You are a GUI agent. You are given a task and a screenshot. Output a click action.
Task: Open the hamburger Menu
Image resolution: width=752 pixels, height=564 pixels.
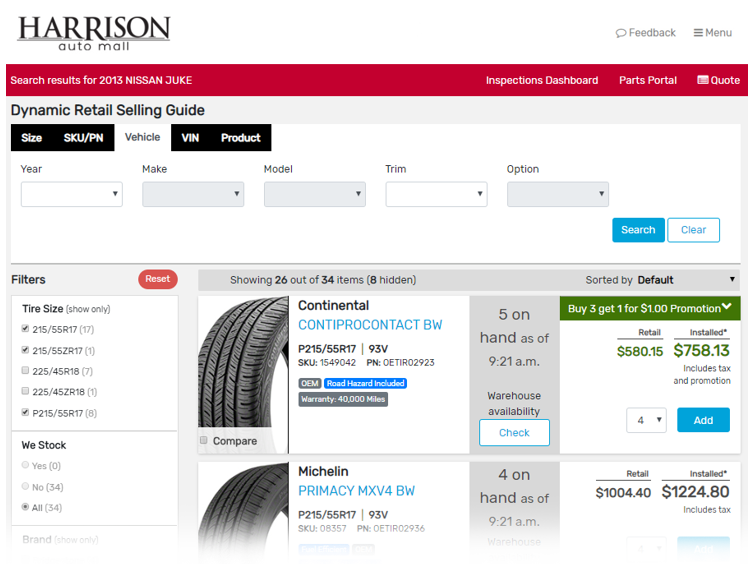[713, 33]
